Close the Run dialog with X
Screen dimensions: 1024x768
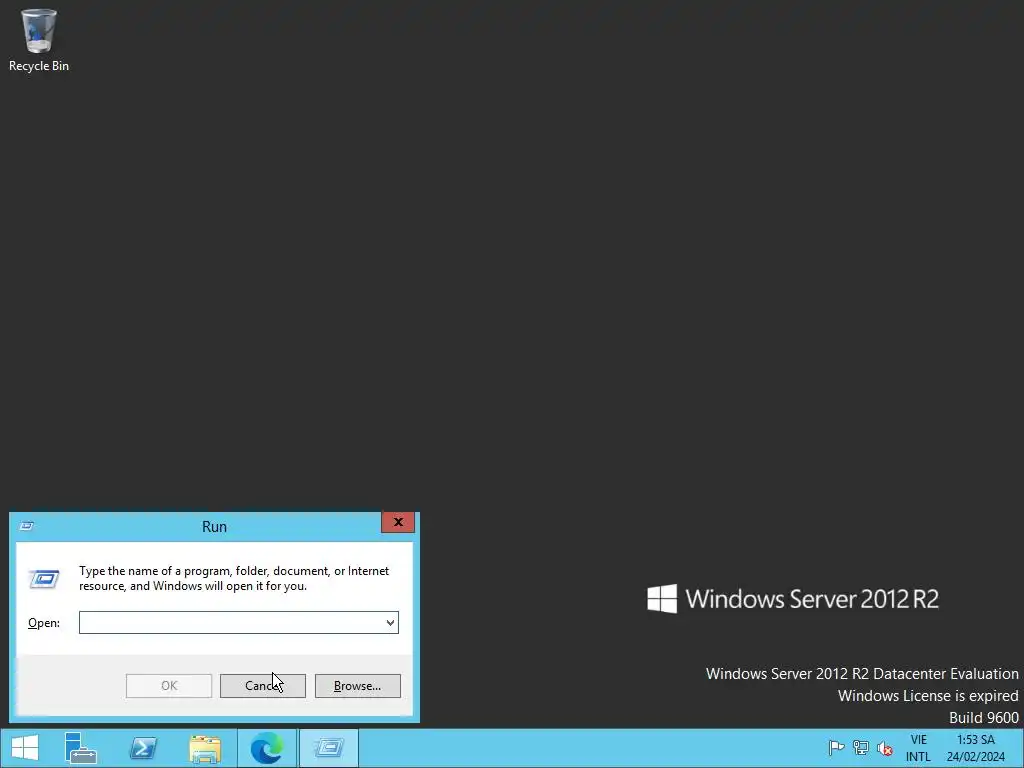pos(398,522)
